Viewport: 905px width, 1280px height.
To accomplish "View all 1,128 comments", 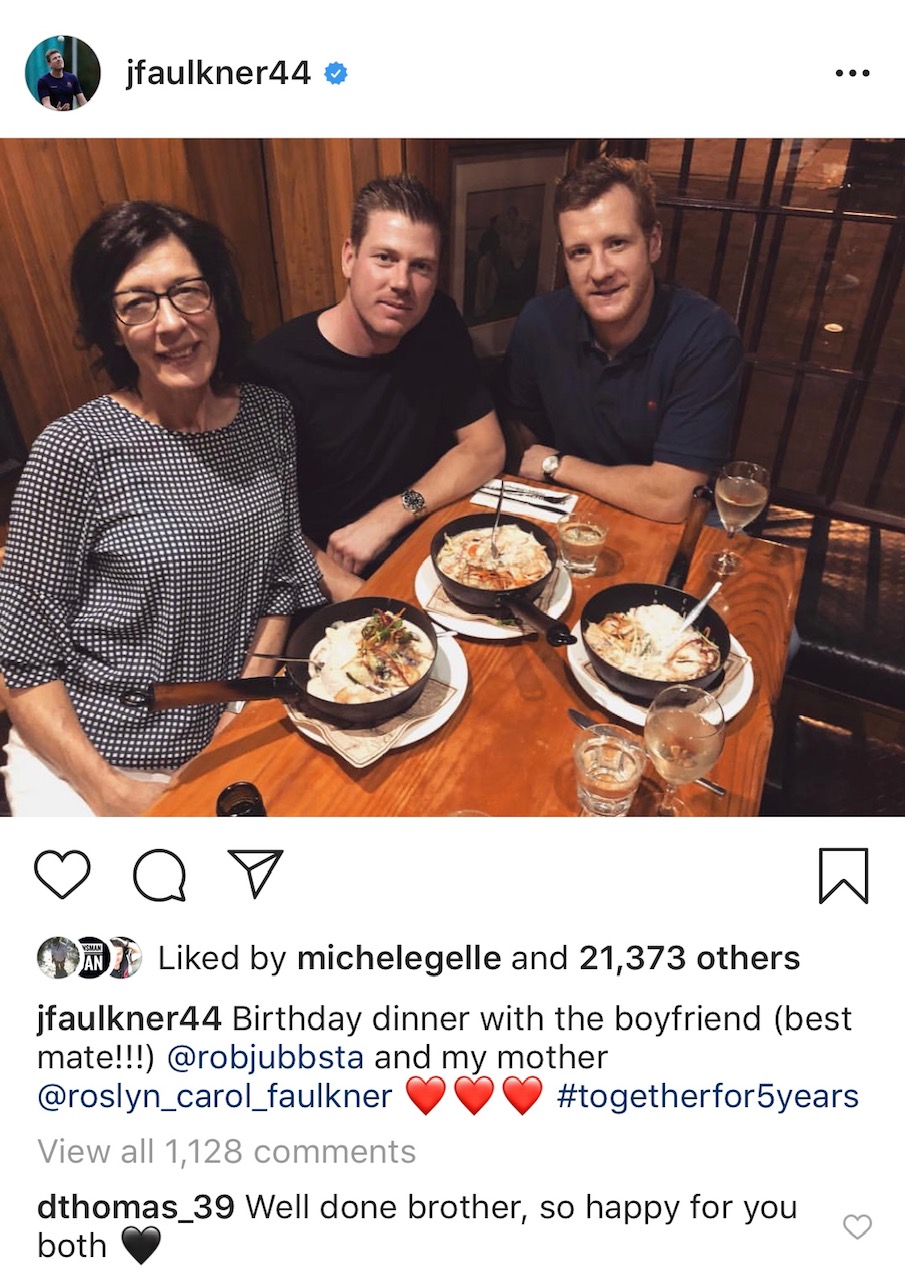I will 226,1151.
